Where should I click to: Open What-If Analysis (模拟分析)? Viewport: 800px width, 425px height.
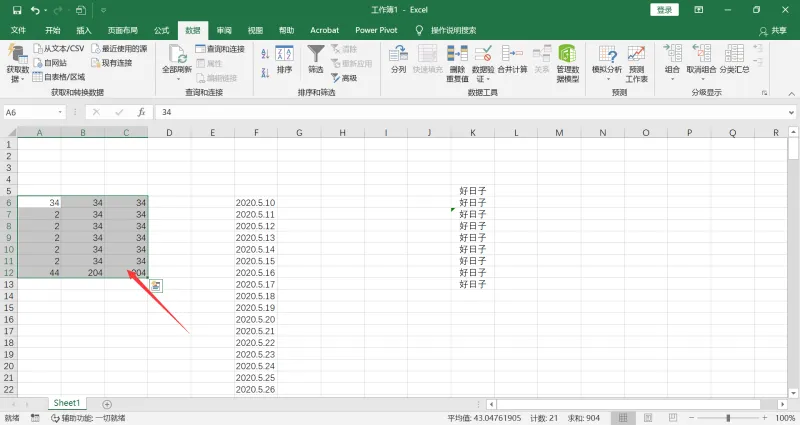[607, 63]
